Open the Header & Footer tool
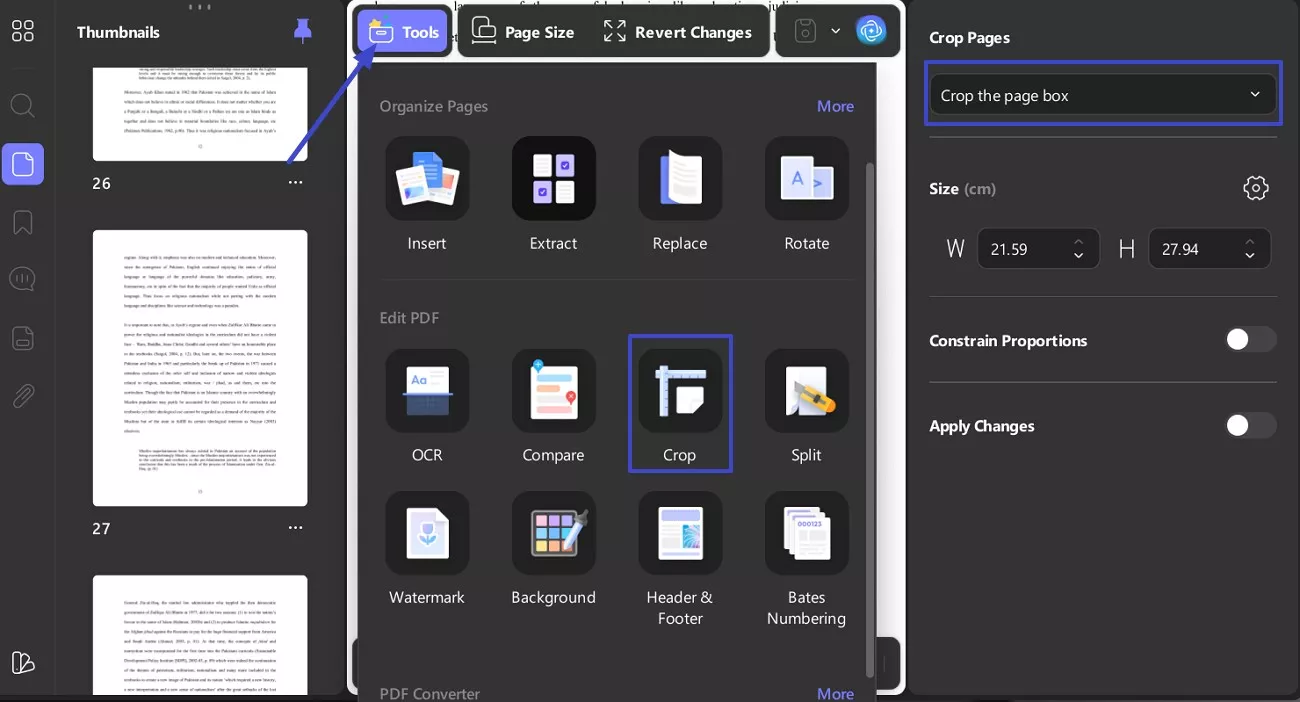This screenshot has height=702, width=1300. click(680, 558)
